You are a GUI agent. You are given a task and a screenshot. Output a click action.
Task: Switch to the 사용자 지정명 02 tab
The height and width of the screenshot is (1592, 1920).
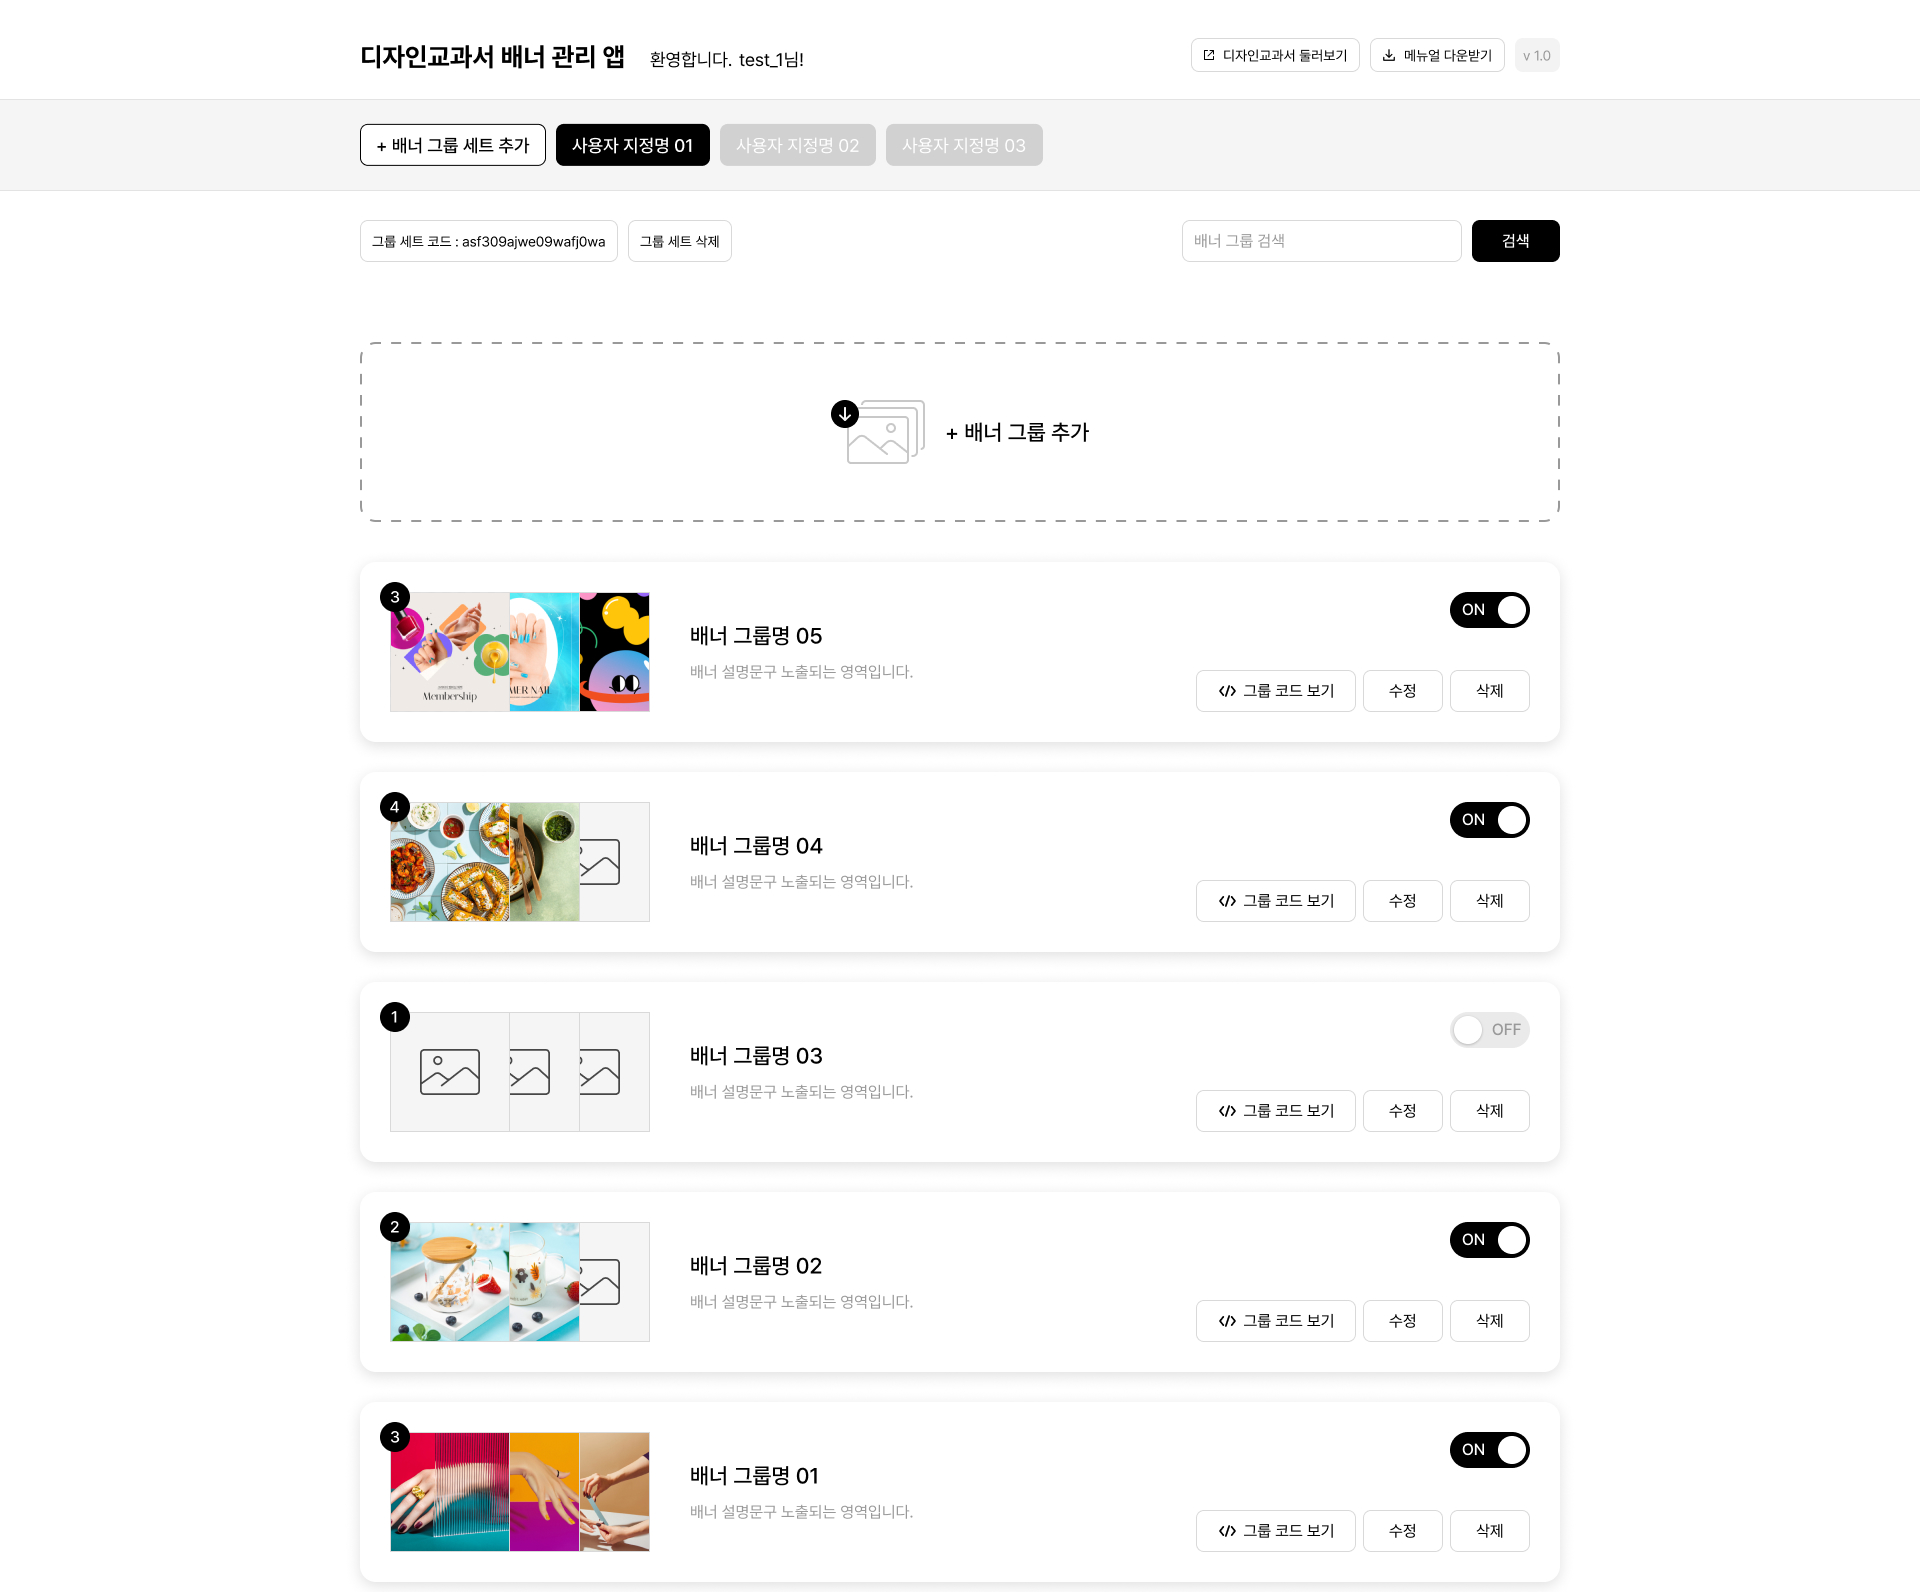[798, 145]
